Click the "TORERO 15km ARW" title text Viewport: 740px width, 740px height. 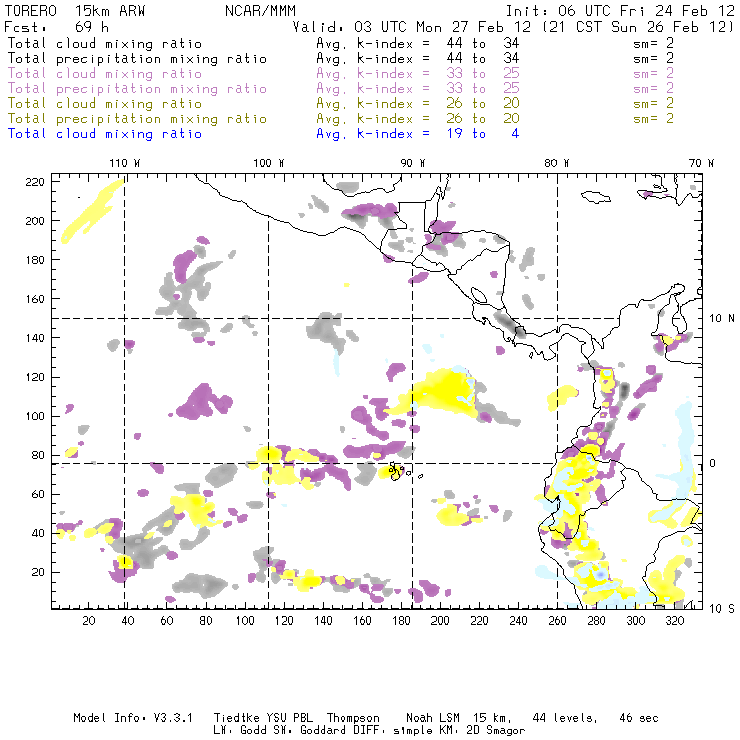(75, 11)
